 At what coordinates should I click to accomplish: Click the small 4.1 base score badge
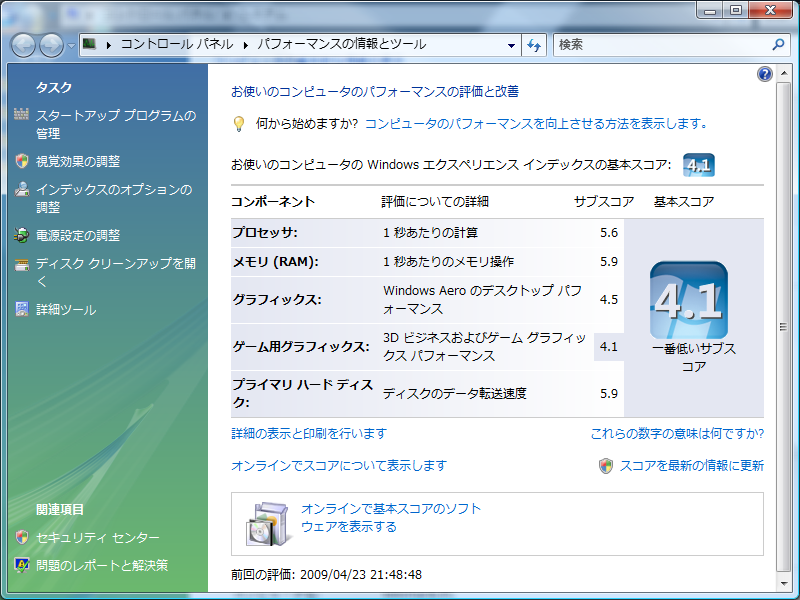coord(698,165)
